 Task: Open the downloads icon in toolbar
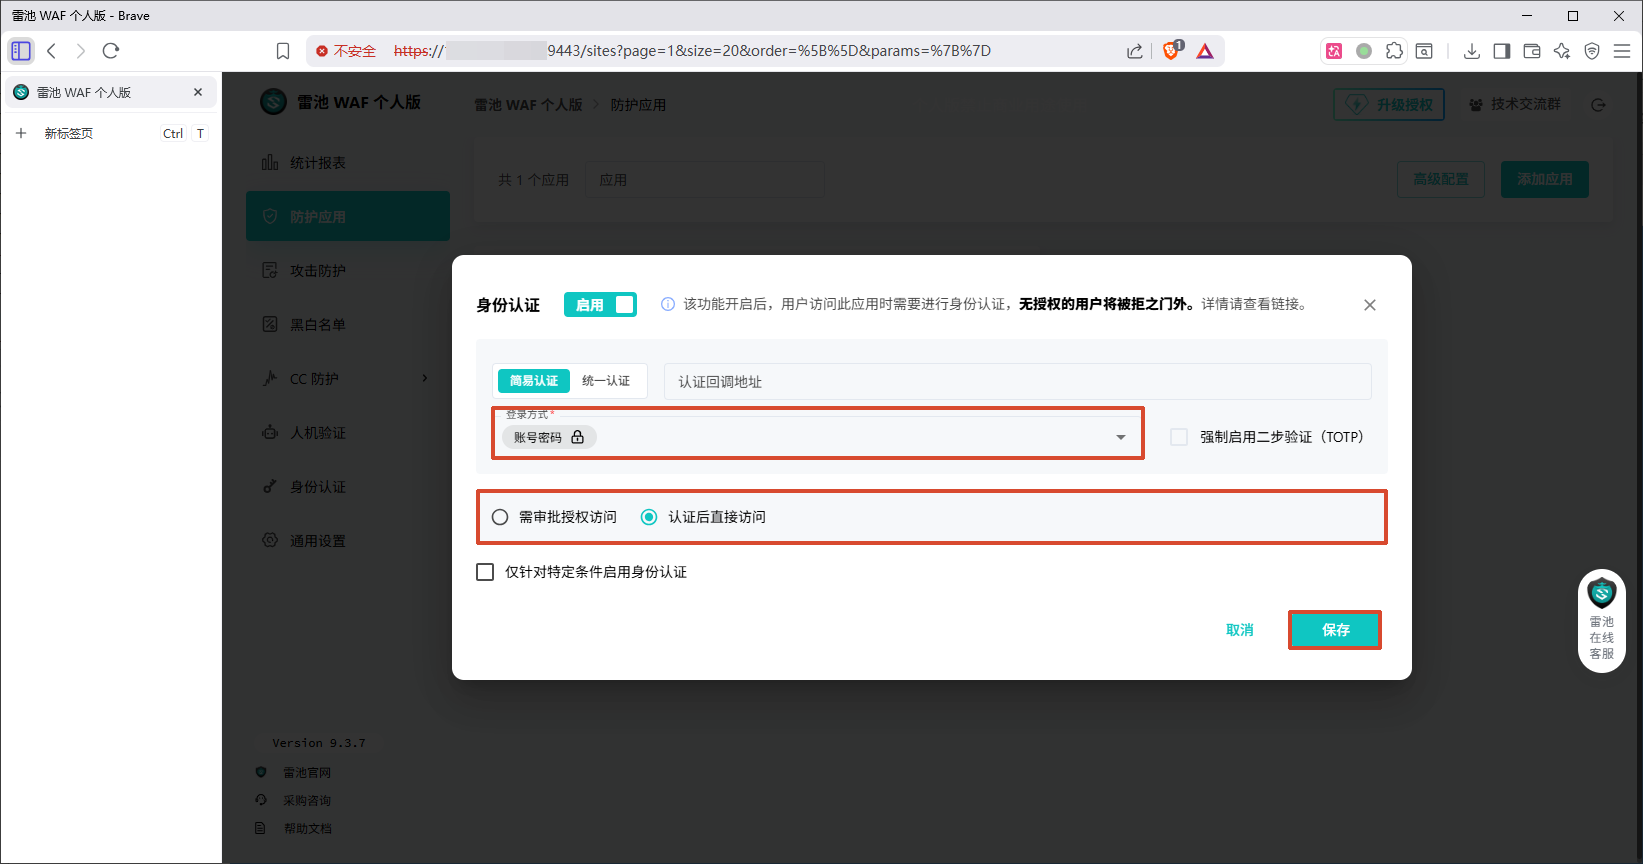point(1472,51)
